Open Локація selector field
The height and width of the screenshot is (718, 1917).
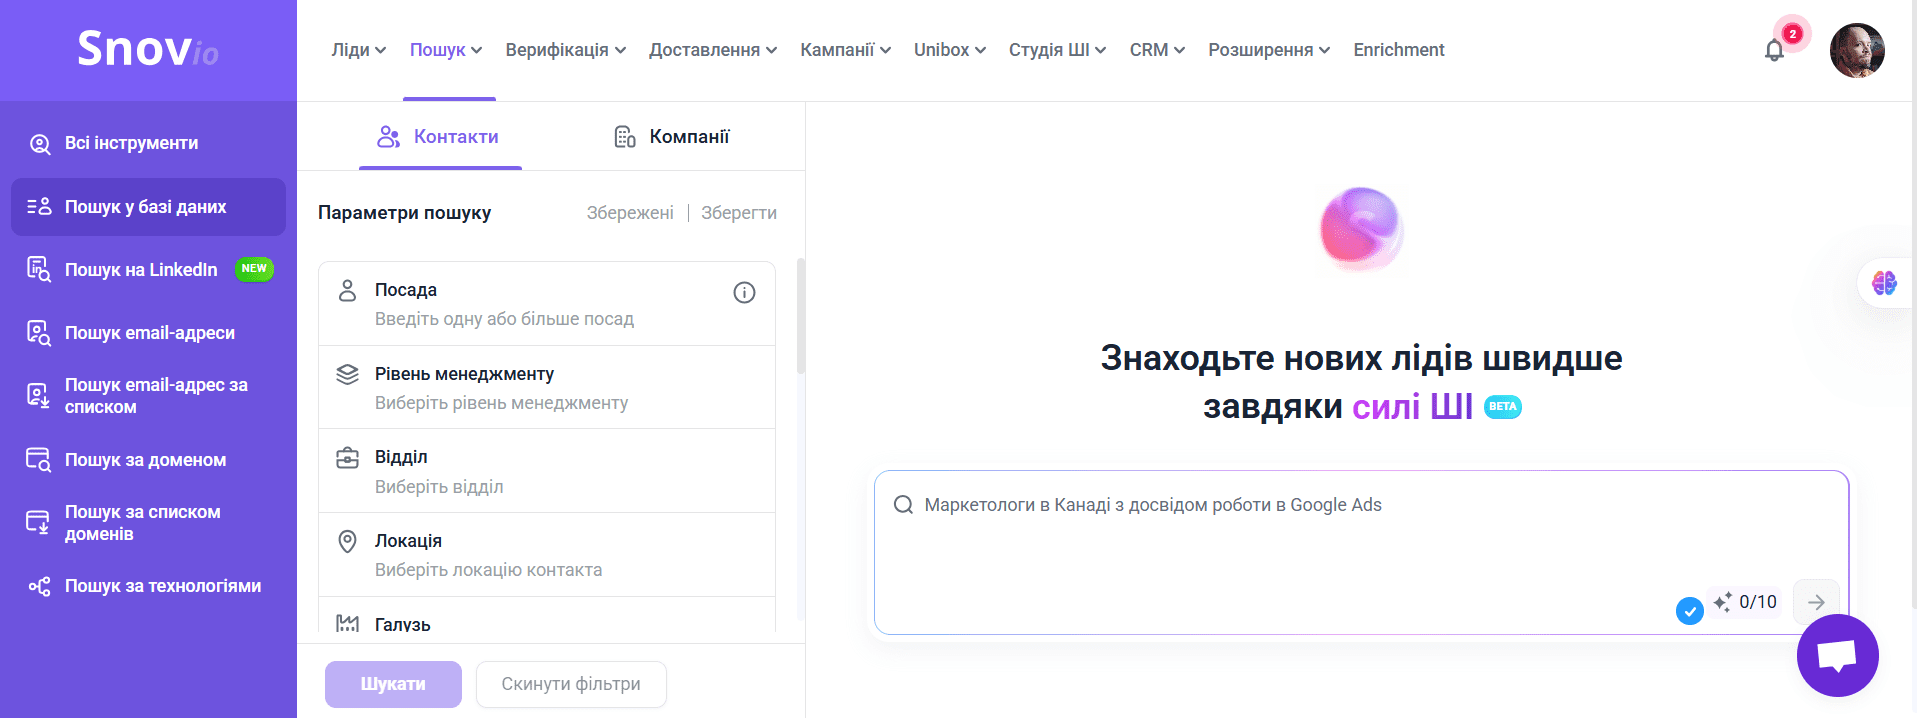[547, 555]
